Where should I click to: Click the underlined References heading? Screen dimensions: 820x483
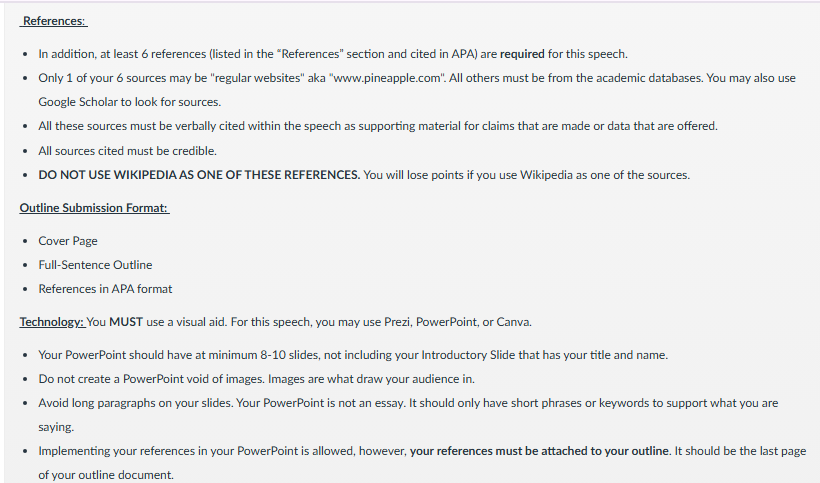point(54,21)
